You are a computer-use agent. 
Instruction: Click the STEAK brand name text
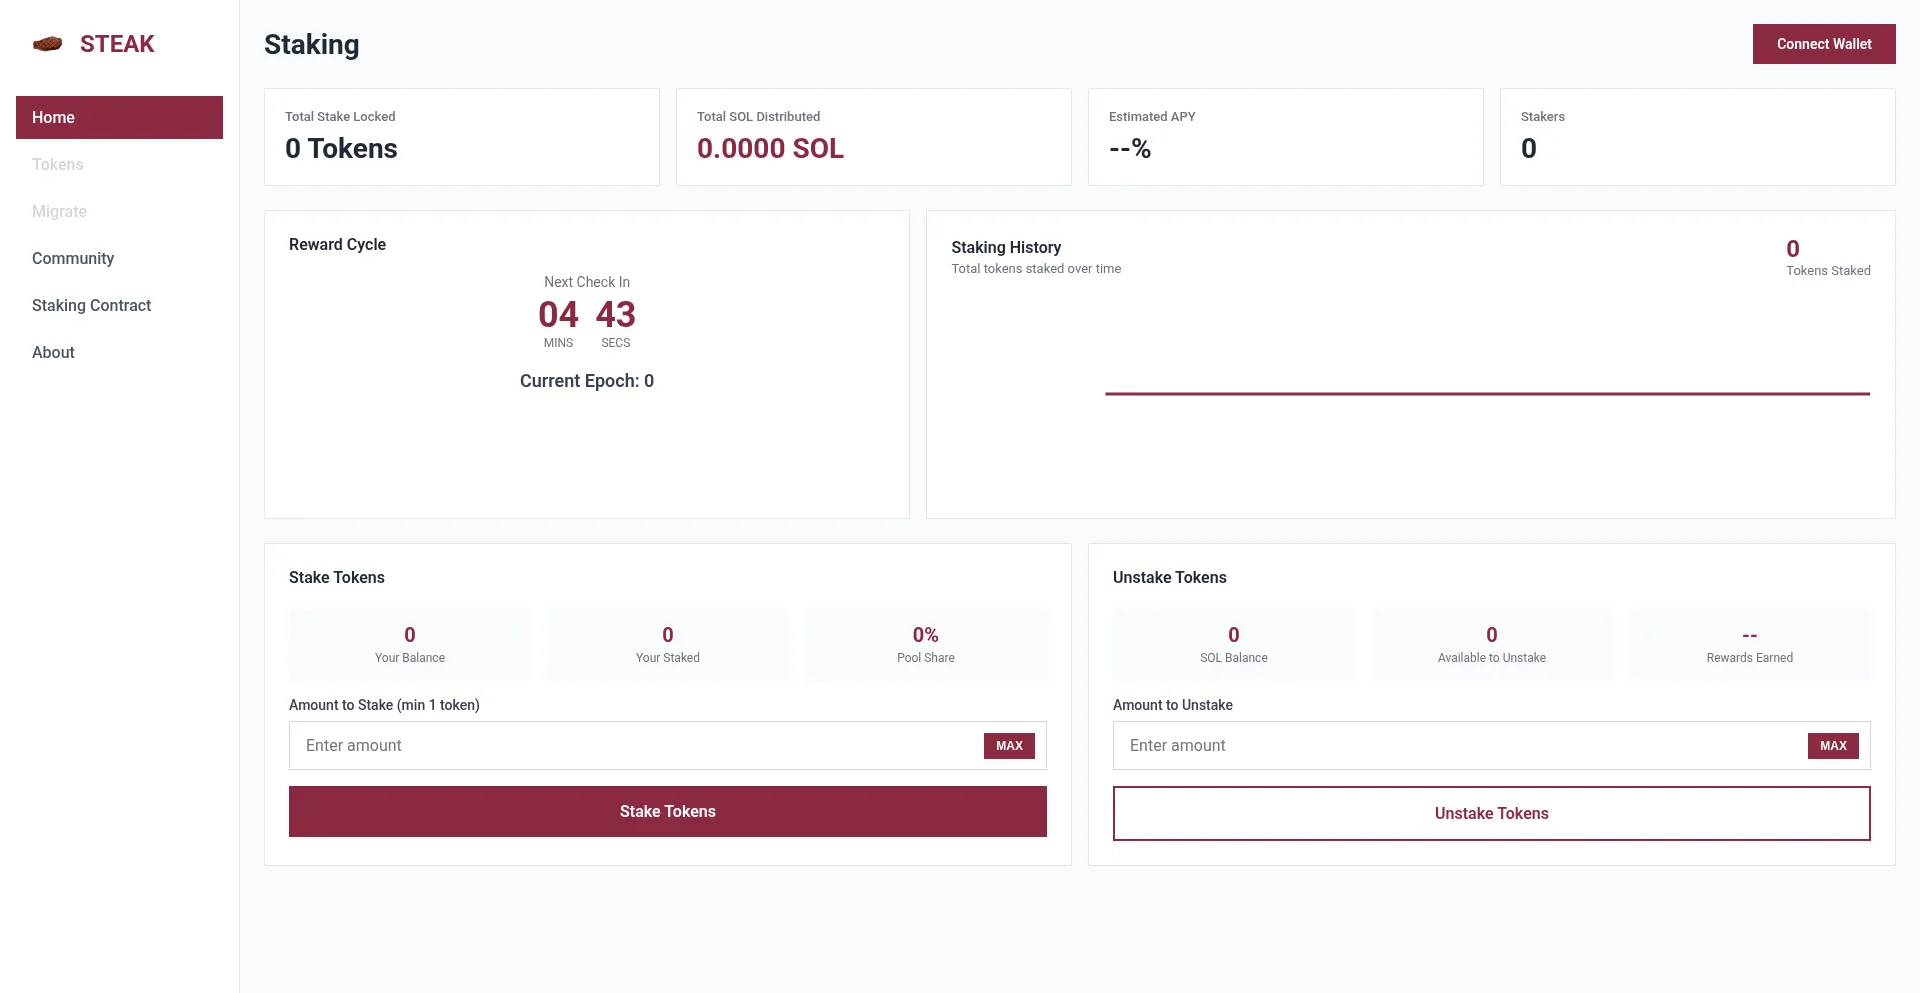tap(117, 44)
